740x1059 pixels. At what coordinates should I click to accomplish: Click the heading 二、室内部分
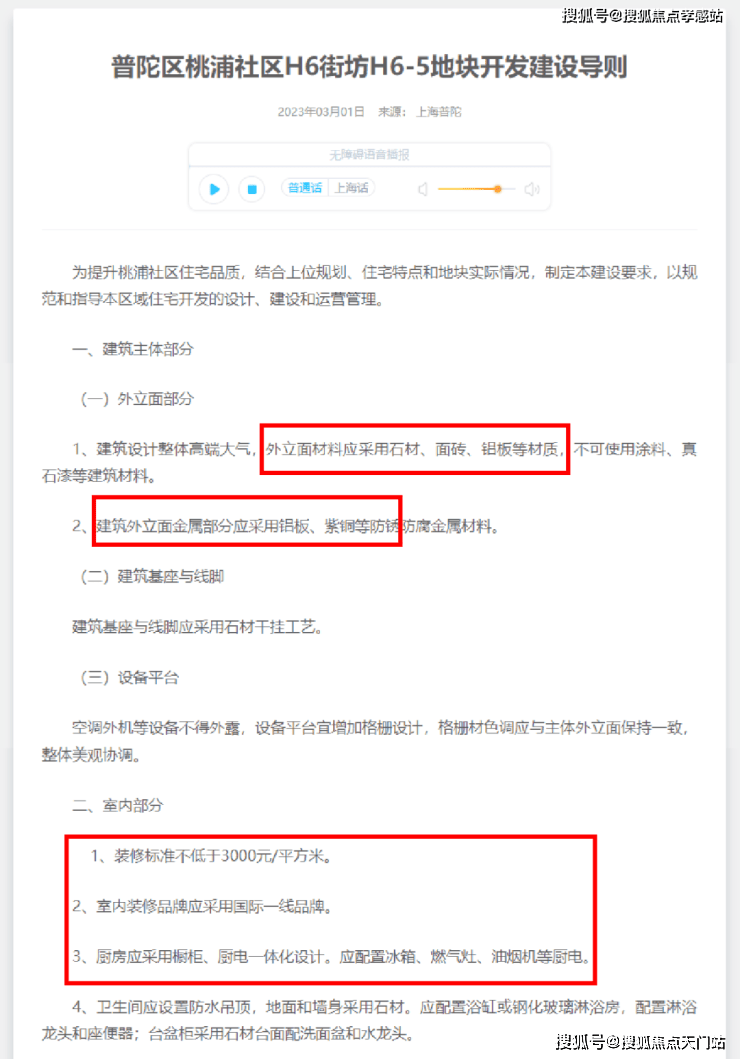click(118, 806)
